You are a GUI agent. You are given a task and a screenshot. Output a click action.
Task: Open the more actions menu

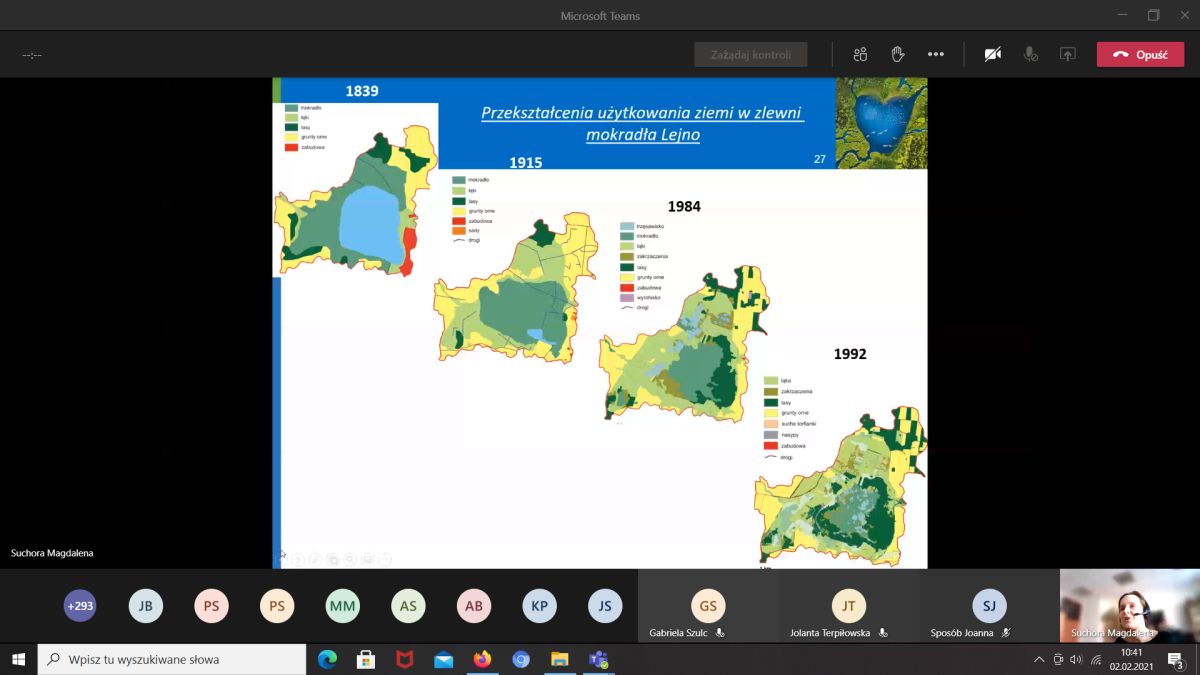(x=936, y=55)
